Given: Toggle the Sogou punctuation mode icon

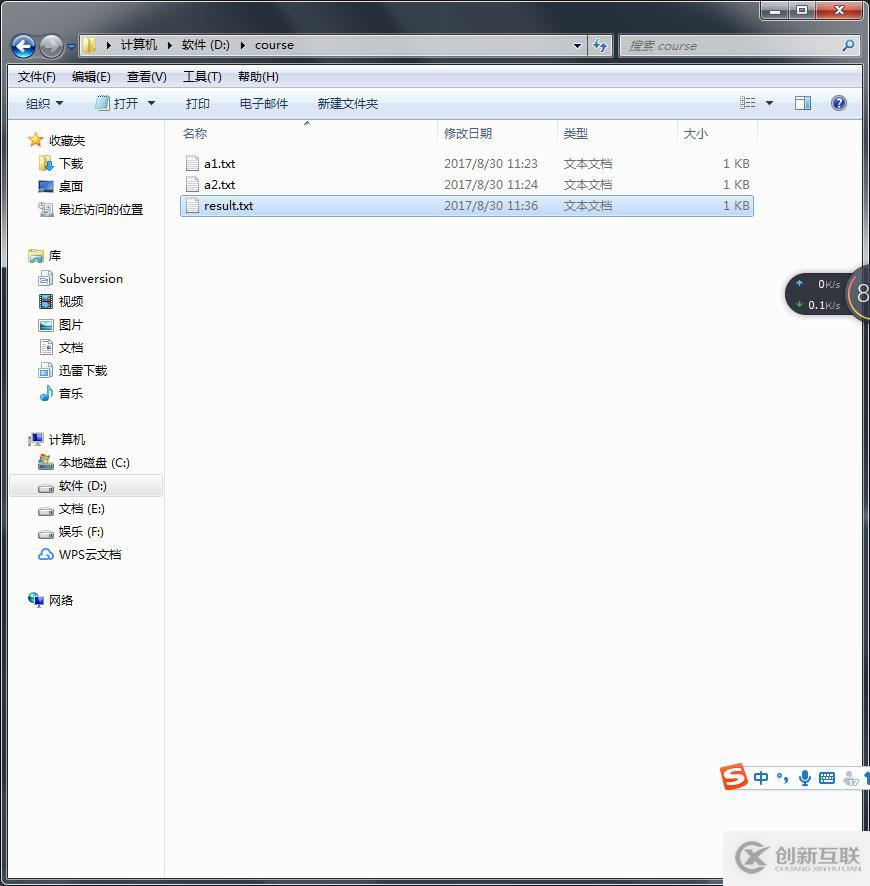Looking at the screenshot, I should tap(782, 778).
